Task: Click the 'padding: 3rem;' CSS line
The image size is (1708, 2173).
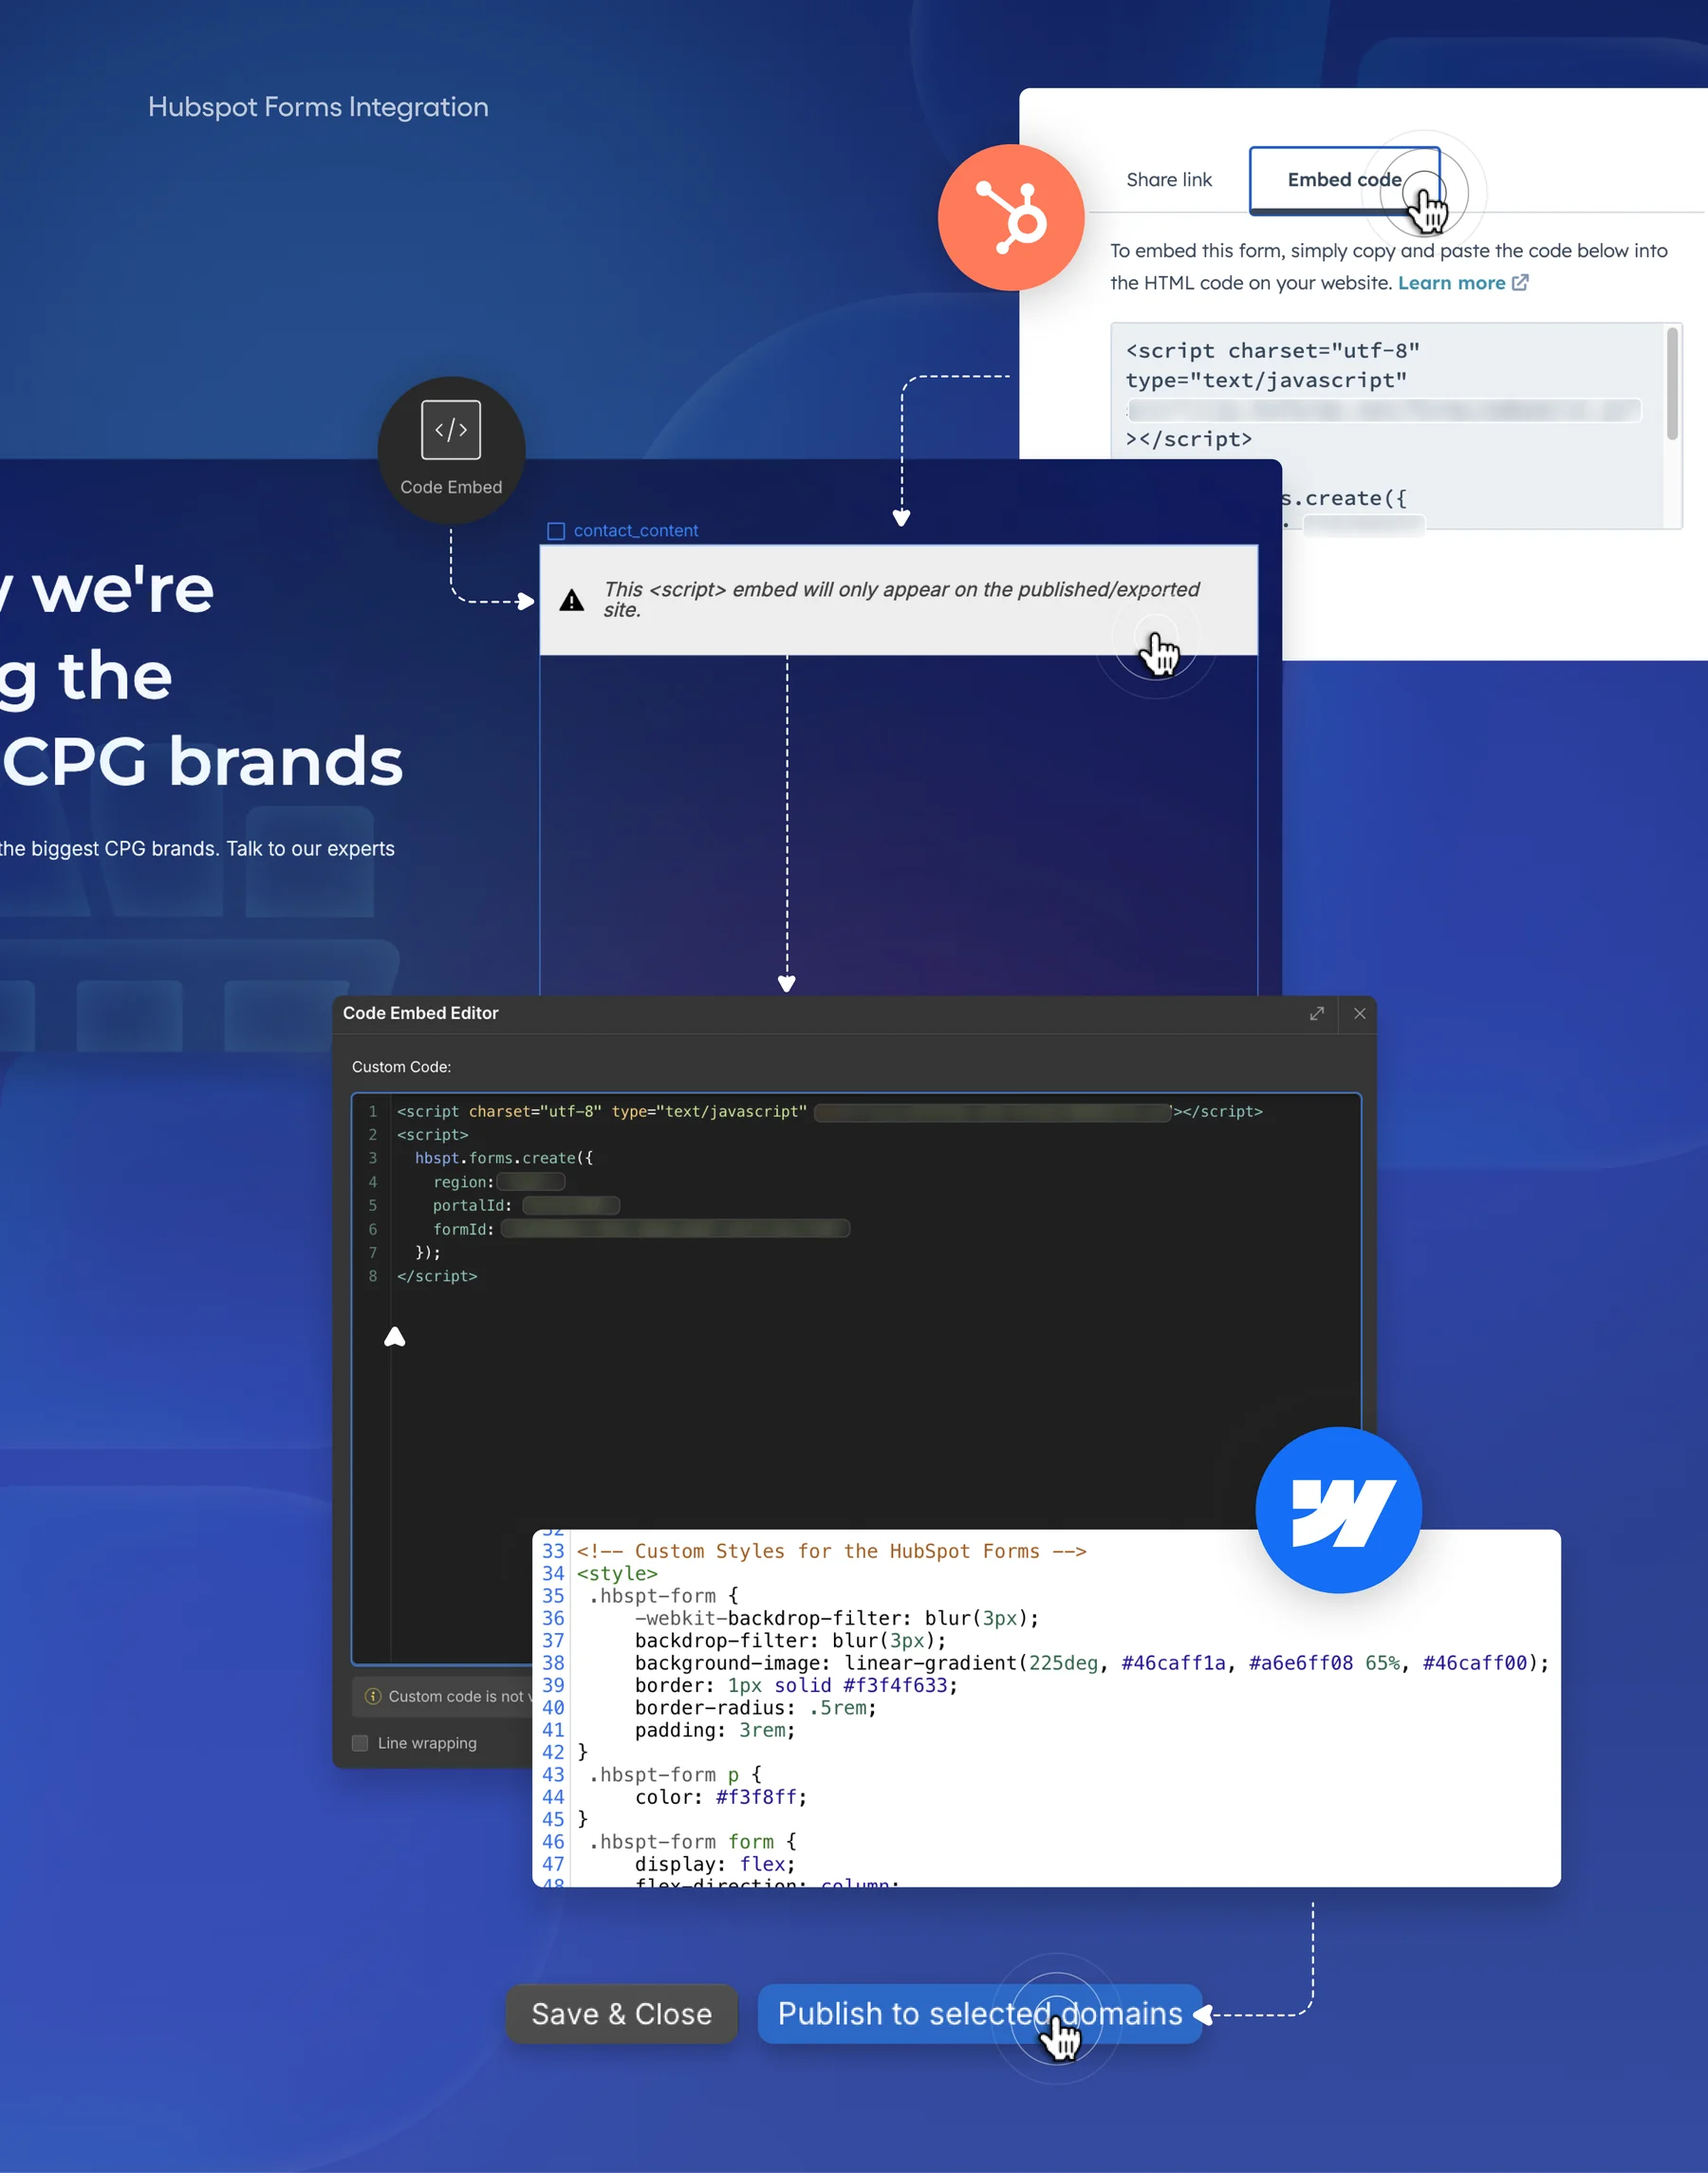Action: click(x=715, y=1730)
